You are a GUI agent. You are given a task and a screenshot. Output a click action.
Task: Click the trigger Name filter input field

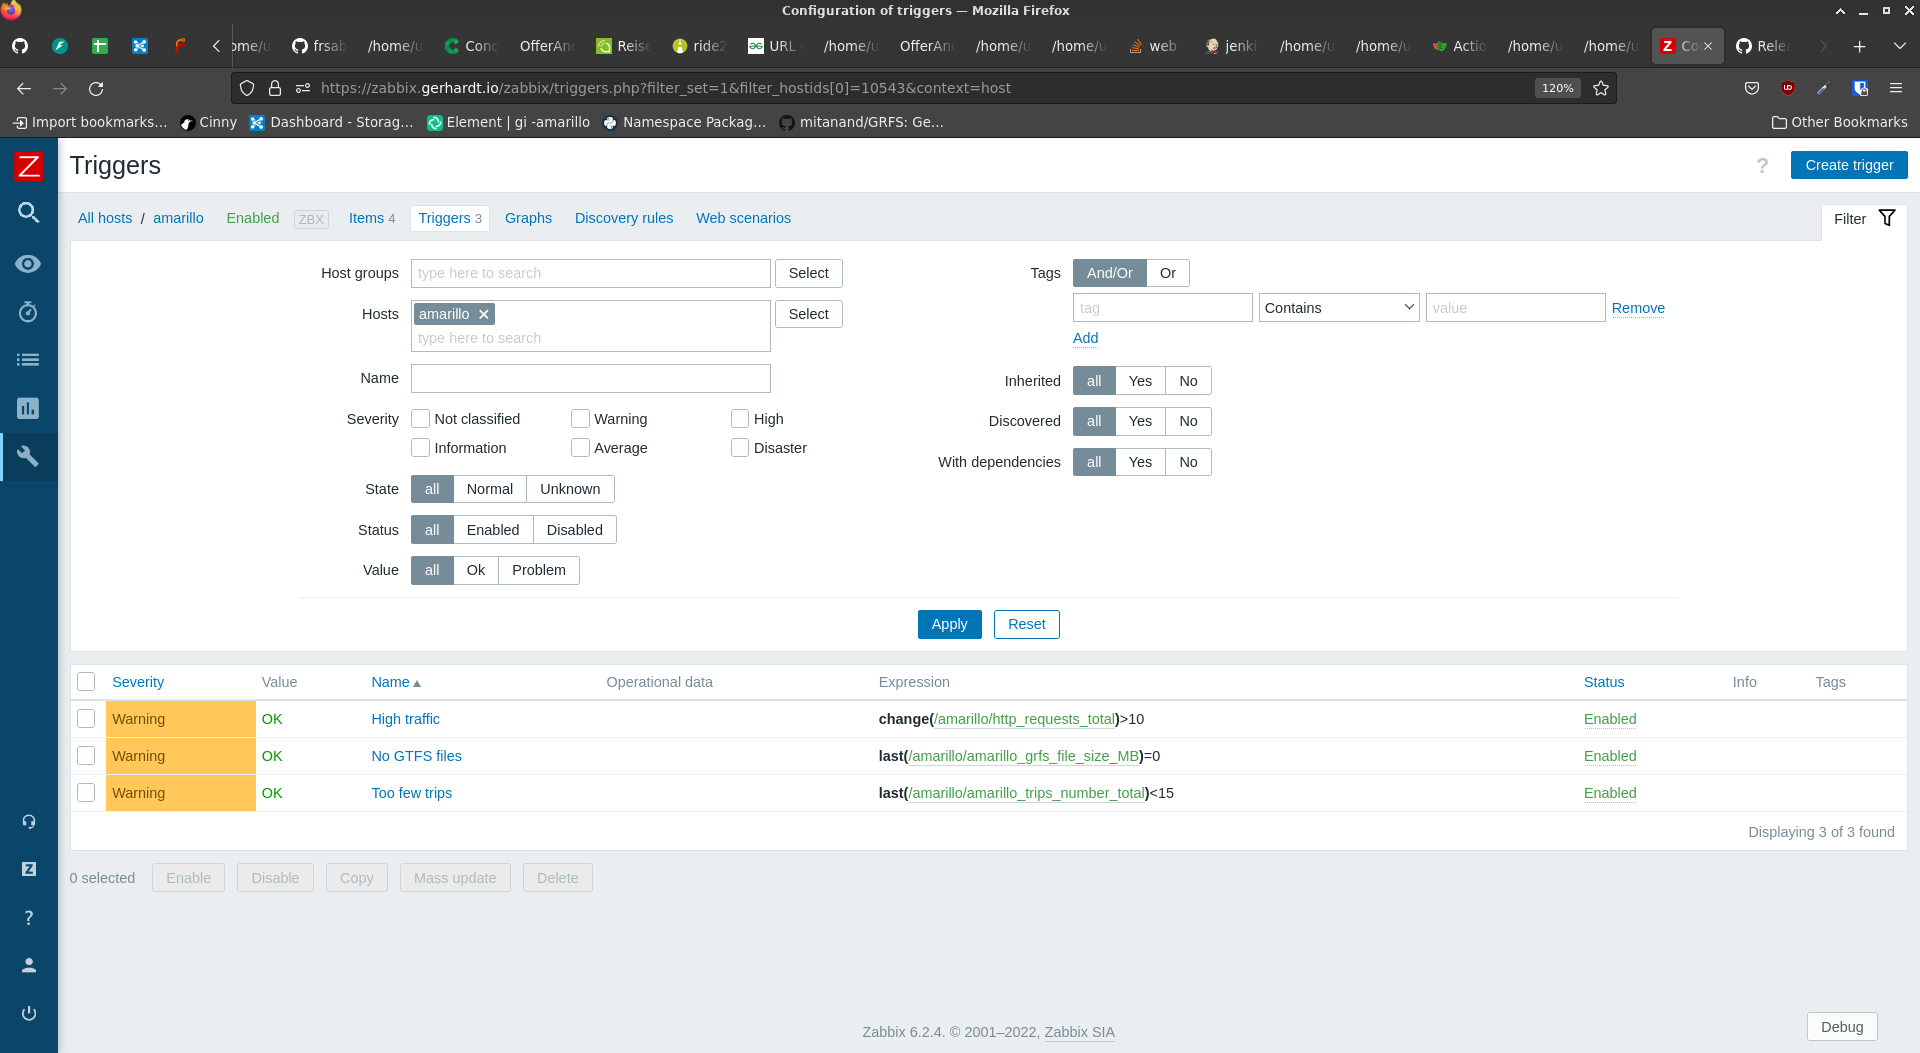[x=590, y=378]
